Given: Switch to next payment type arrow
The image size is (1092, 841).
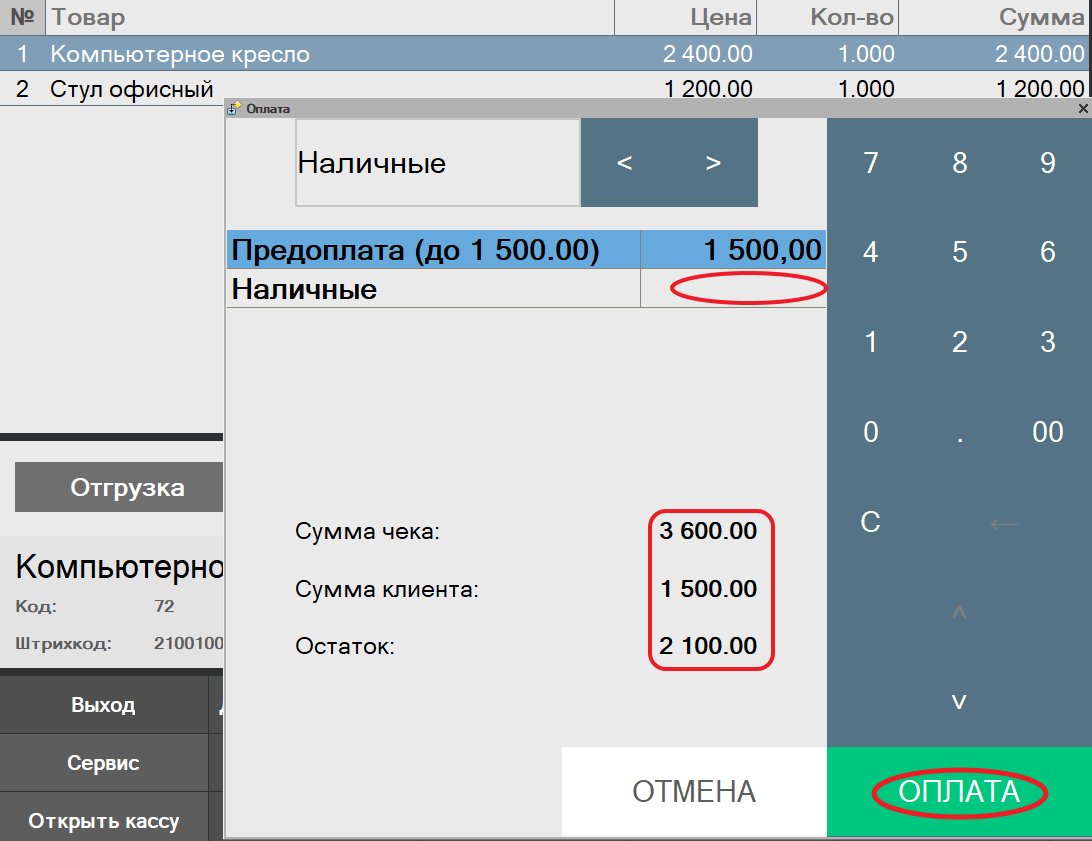Looking at the screenshot, I should click(713, 164).
